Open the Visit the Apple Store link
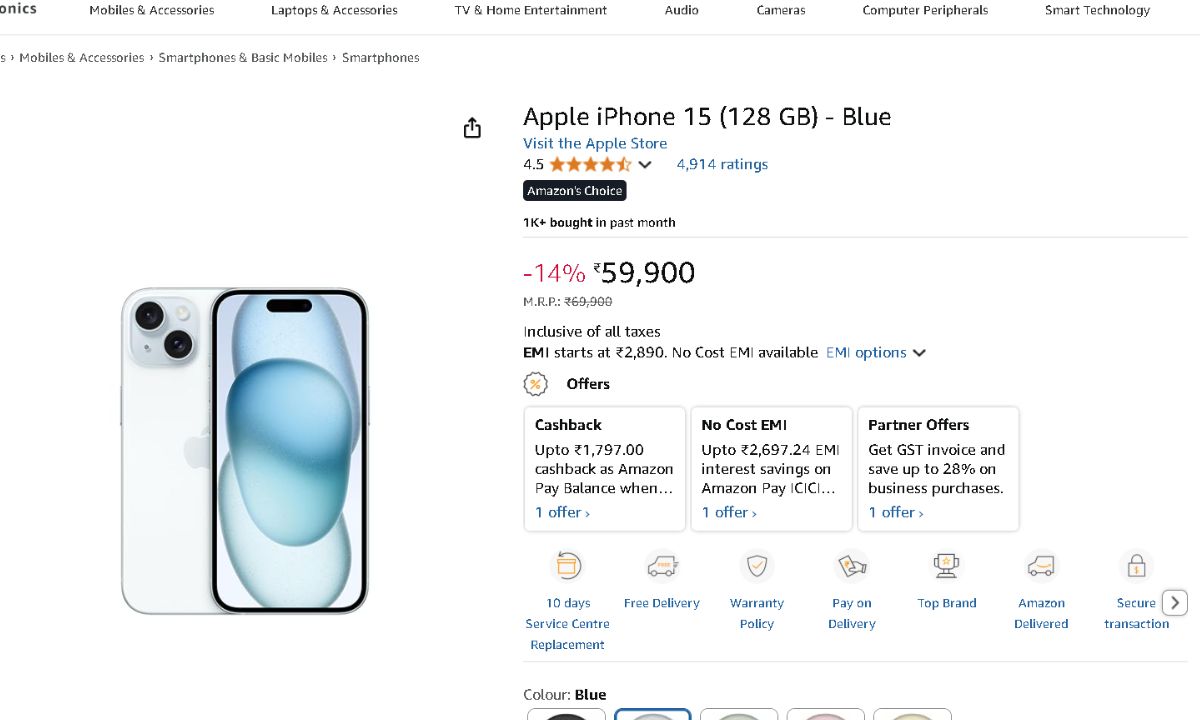Screen dimensions: 1200x720 pos(595,143)
